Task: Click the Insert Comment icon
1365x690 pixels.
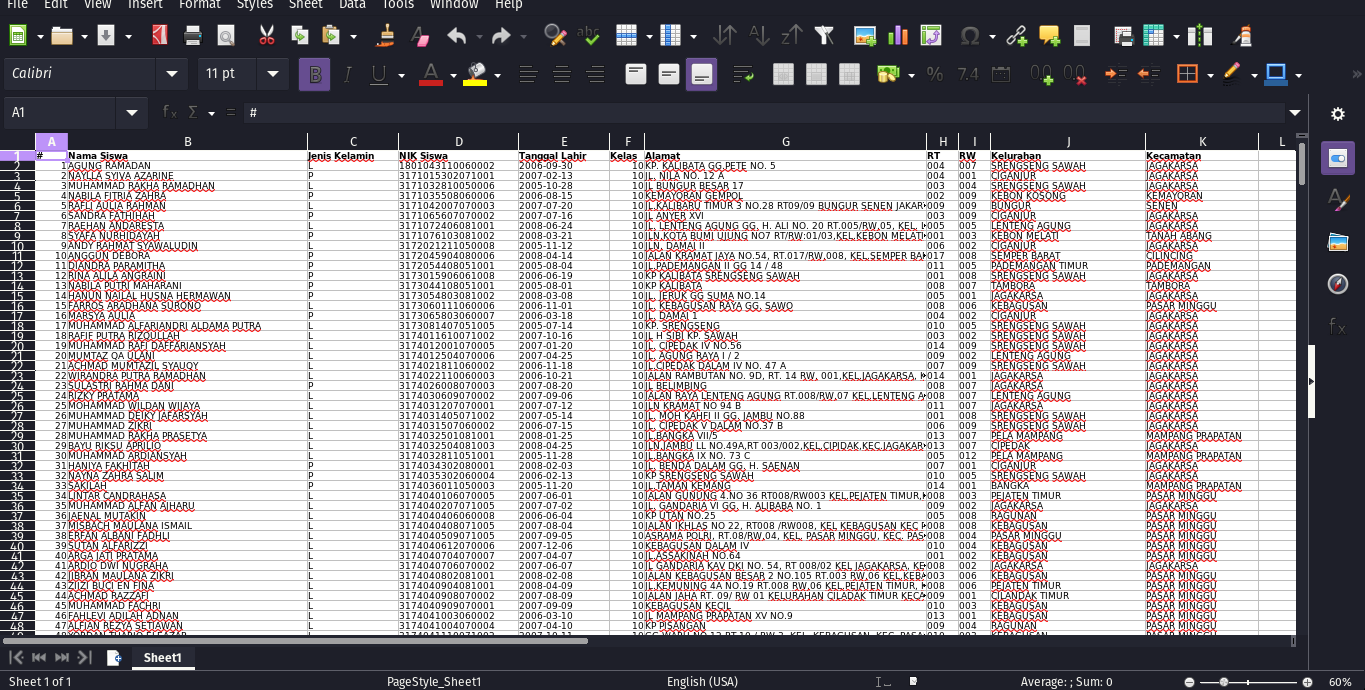Action: click(1049, 36)
